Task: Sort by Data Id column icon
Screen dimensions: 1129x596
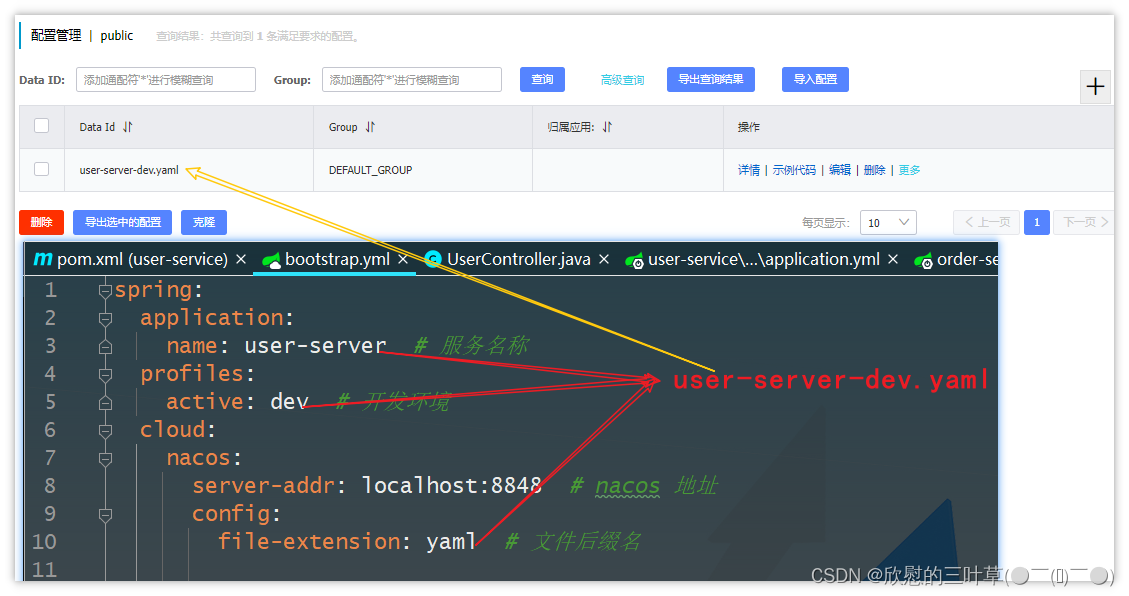Action: click(127, 127)
